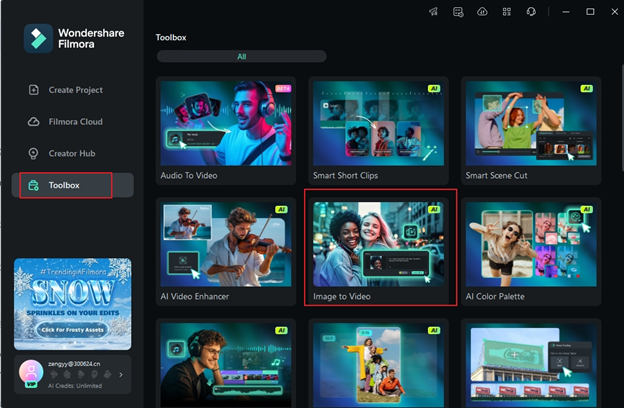Open the Smart Scene Cut tool

[x=531, y=130]
